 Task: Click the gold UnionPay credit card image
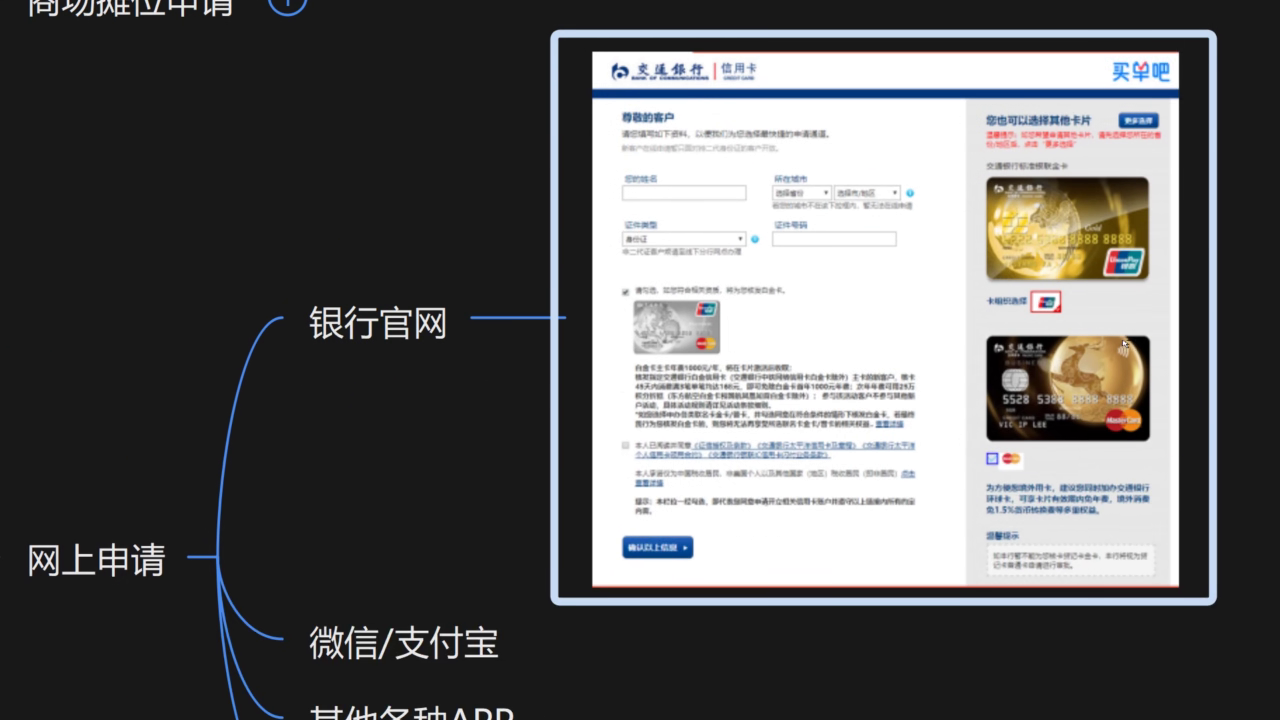[1067, 229]
